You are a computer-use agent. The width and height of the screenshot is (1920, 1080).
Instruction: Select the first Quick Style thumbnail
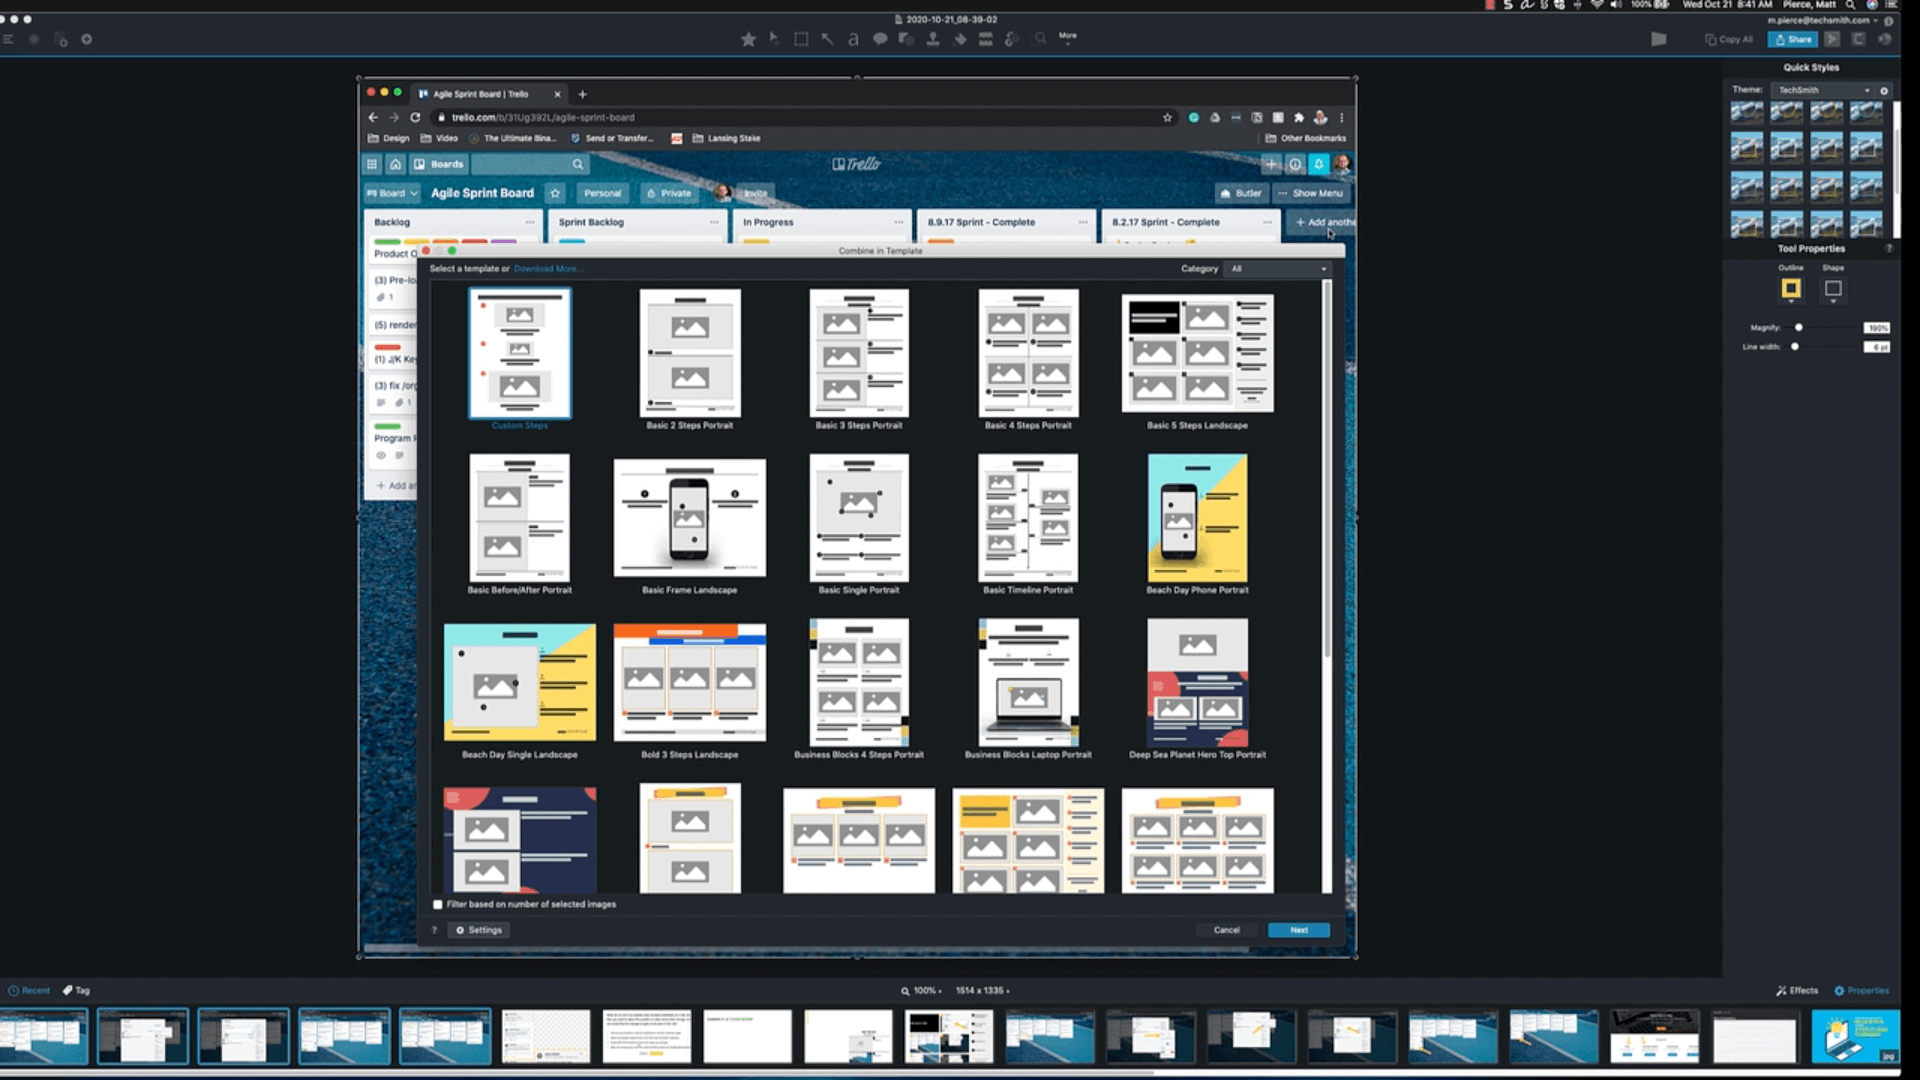point(1747,111)
